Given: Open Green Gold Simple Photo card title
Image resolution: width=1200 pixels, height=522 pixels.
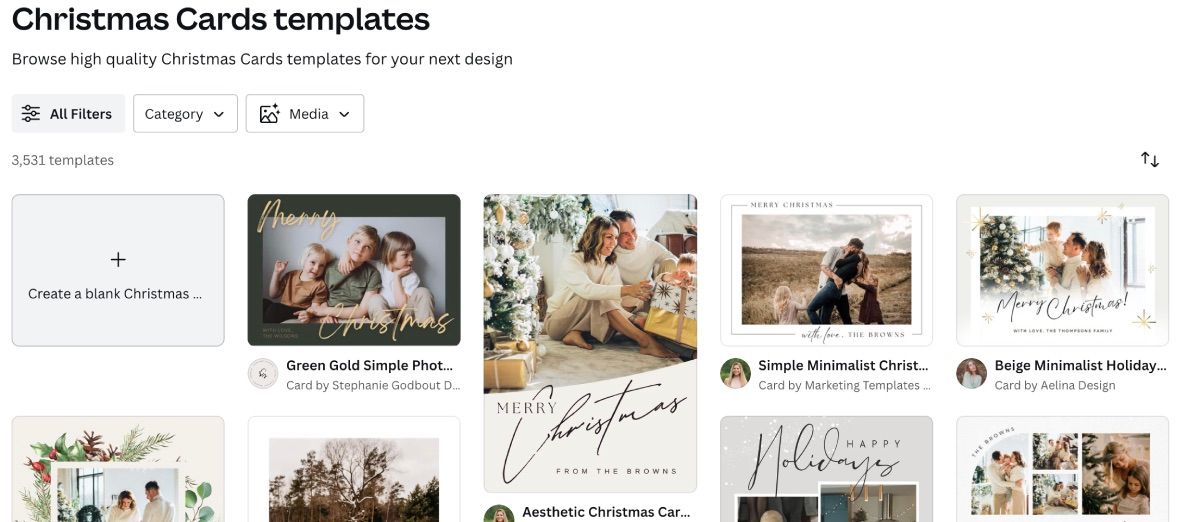Looking at the screenshot, I should [370, 366].
